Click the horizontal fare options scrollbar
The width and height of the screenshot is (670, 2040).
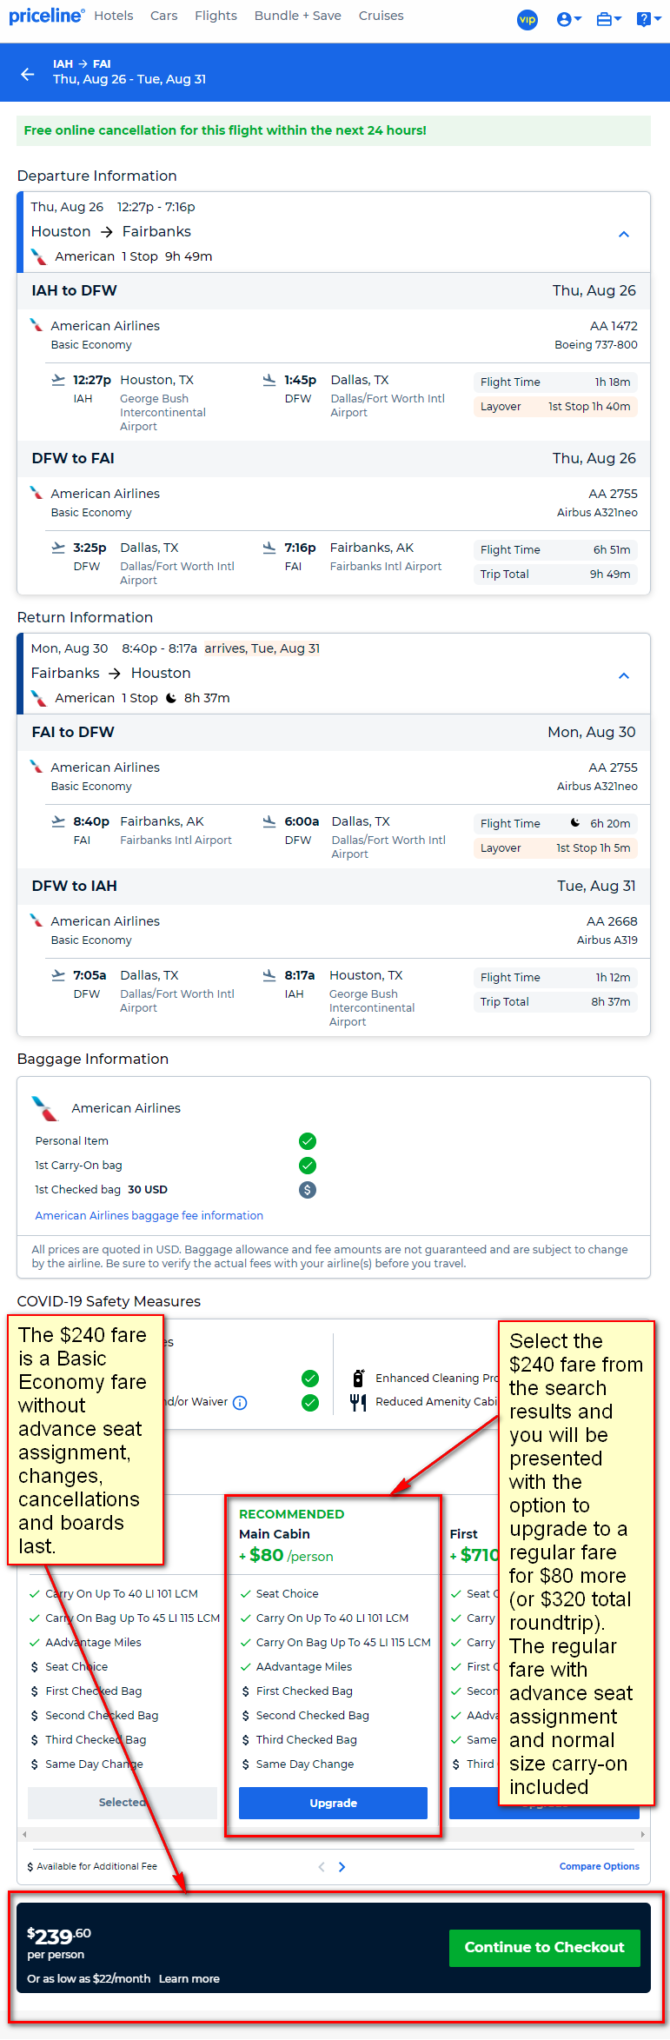point(334,1834)
